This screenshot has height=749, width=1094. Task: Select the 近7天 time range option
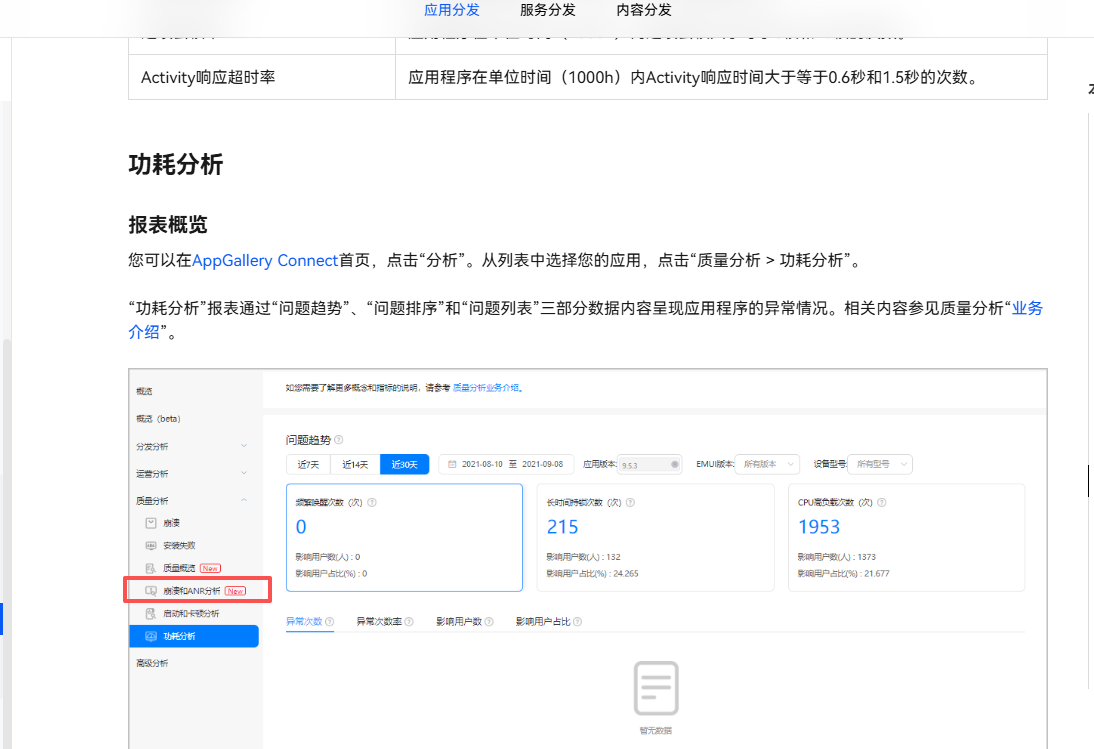tap(309, 464)
